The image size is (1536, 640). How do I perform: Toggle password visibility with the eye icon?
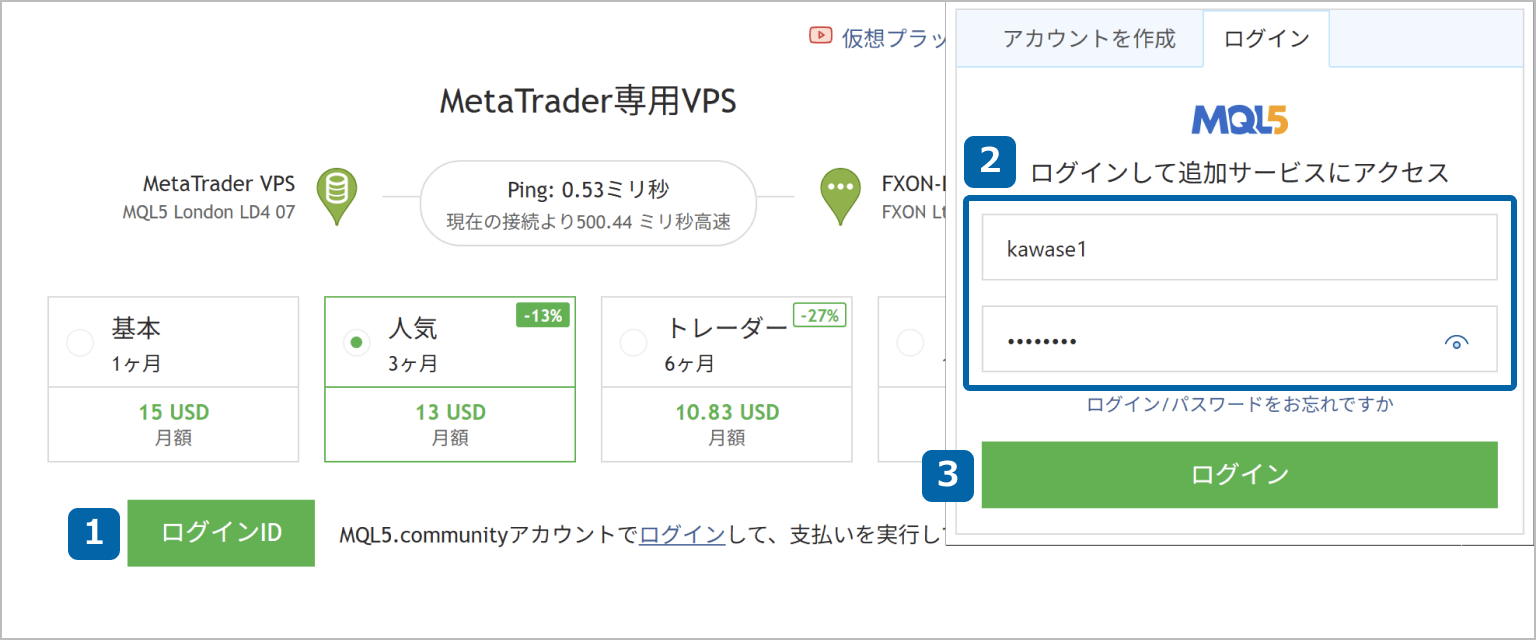(x=1458, y=340)
